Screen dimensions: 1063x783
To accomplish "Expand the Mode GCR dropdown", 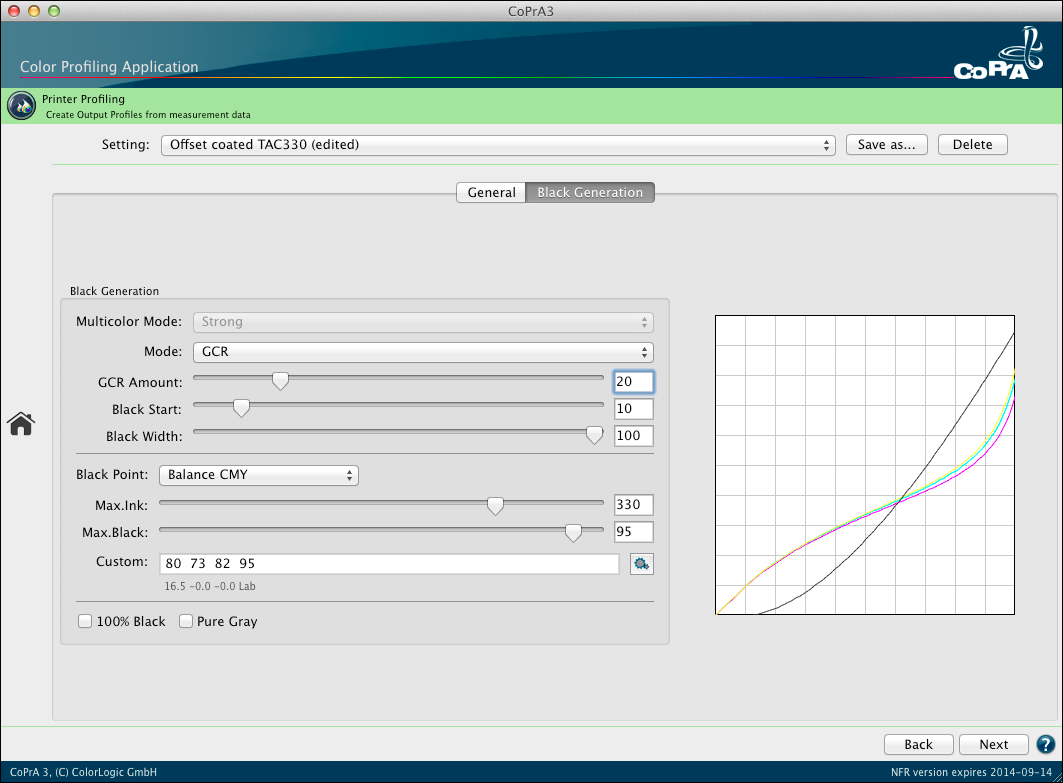I will pos(422,352).
